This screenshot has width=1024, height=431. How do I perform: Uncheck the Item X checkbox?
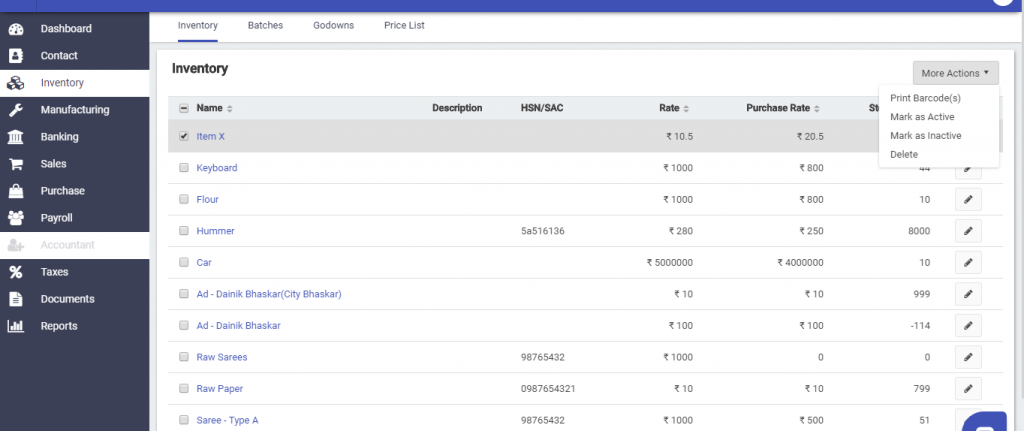184,136
